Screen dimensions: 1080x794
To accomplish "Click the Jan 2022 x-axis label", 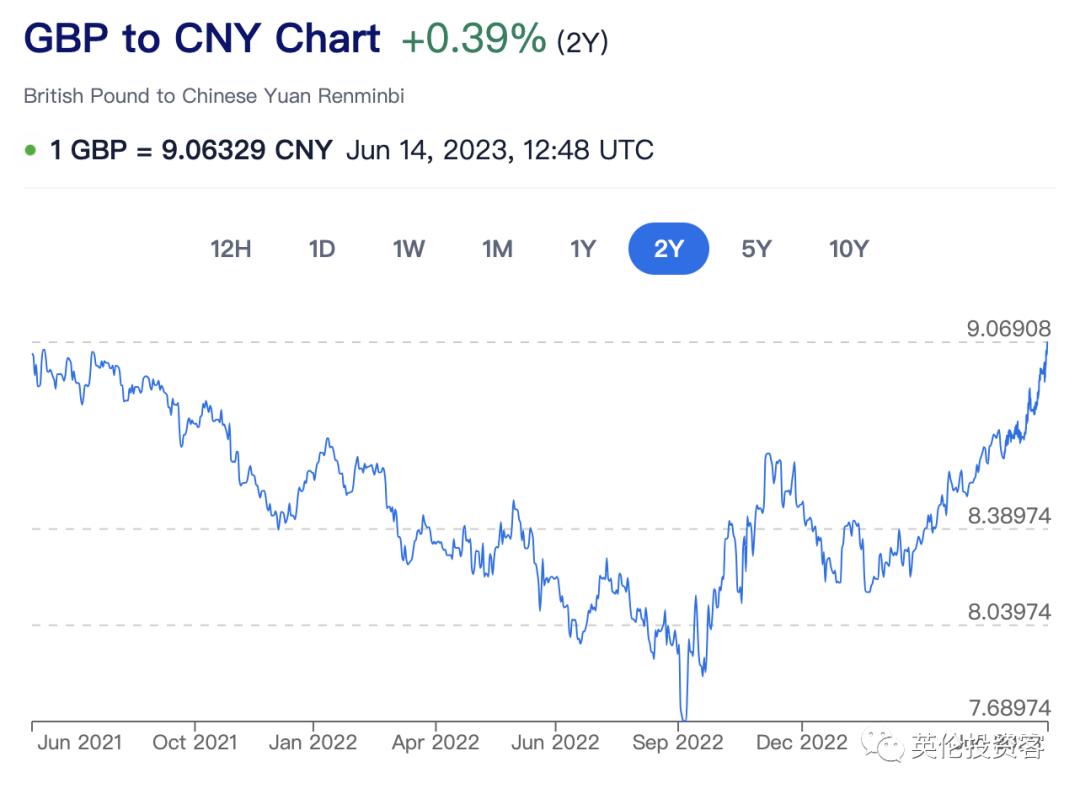I will pos(314,742).
